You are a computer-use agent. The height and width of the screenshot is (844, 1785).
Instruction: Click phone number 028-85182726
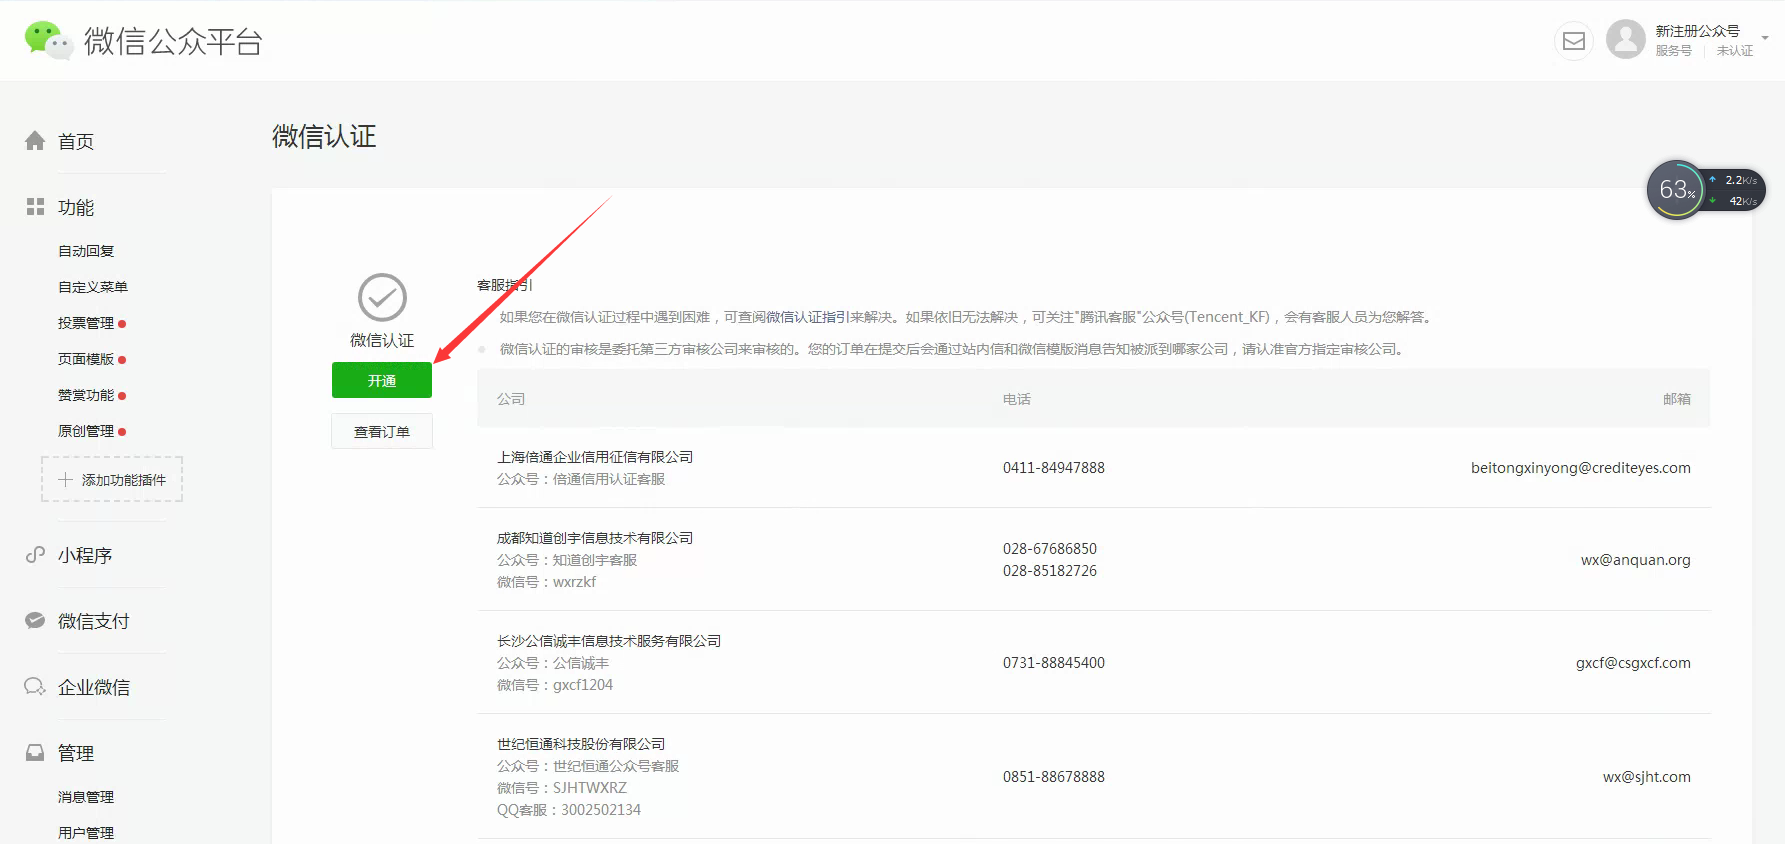coord(1050,571)
